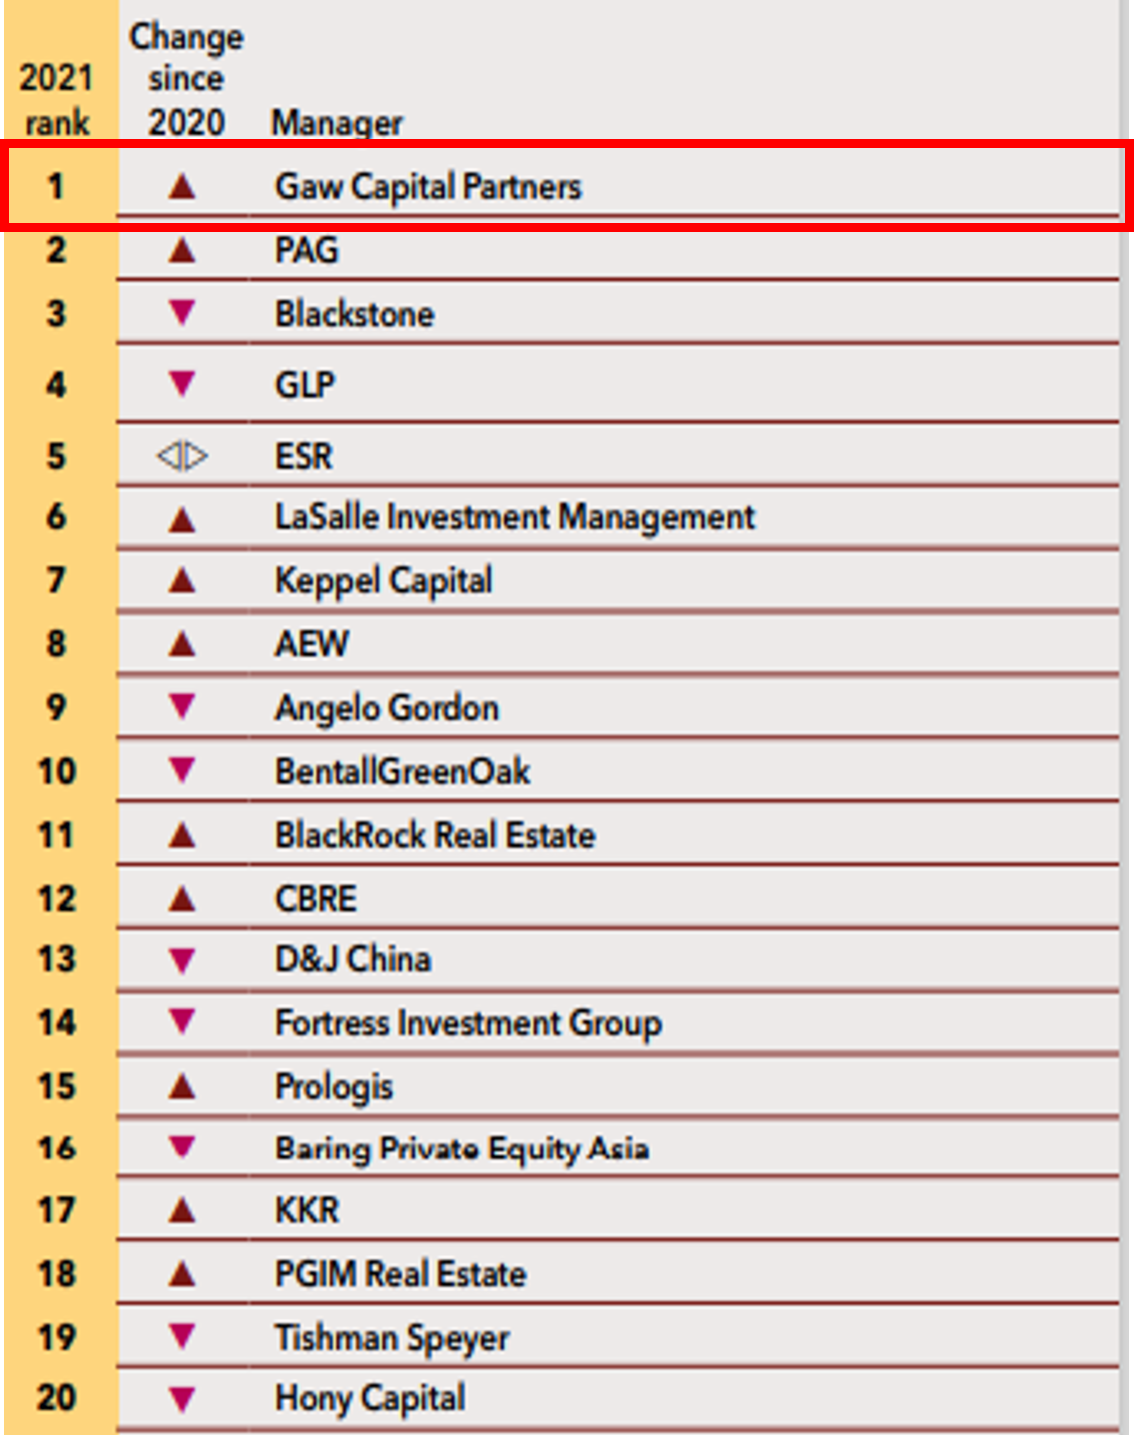Screen dimensions: 1134x1435
Task: Click the up arrow next to PAG
Action: (182, 249)
